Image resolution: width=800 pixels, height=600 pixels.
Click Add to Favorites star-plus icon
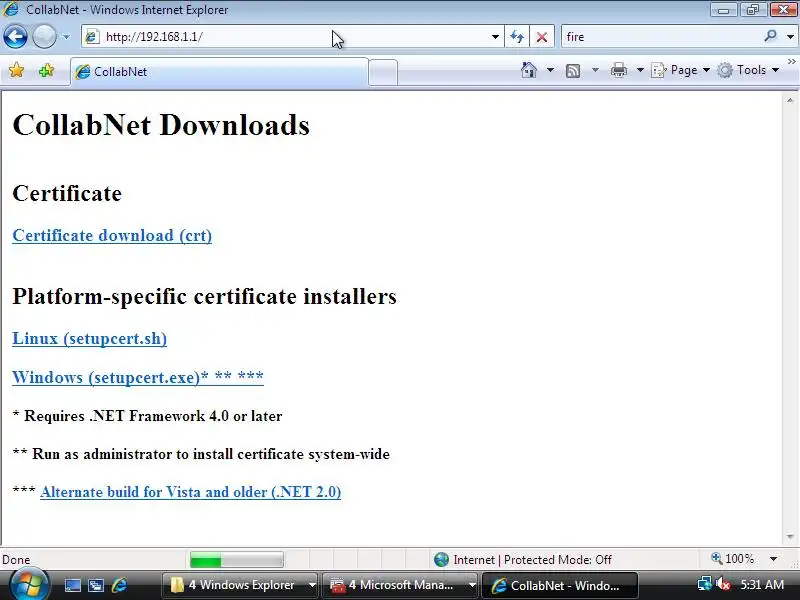(46, 70)
